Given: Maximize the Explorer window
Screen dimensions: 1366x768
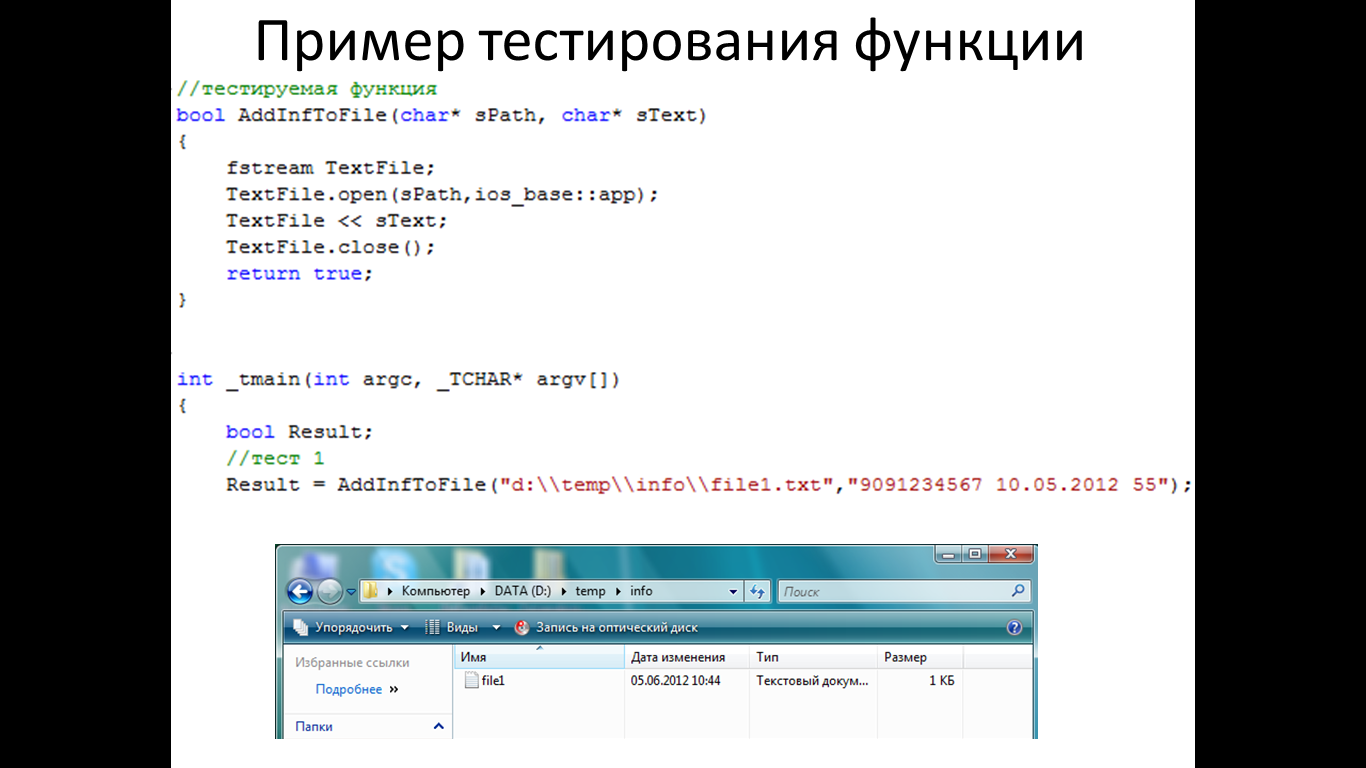Looking at the screenshot, I should (x=975, y=553).
